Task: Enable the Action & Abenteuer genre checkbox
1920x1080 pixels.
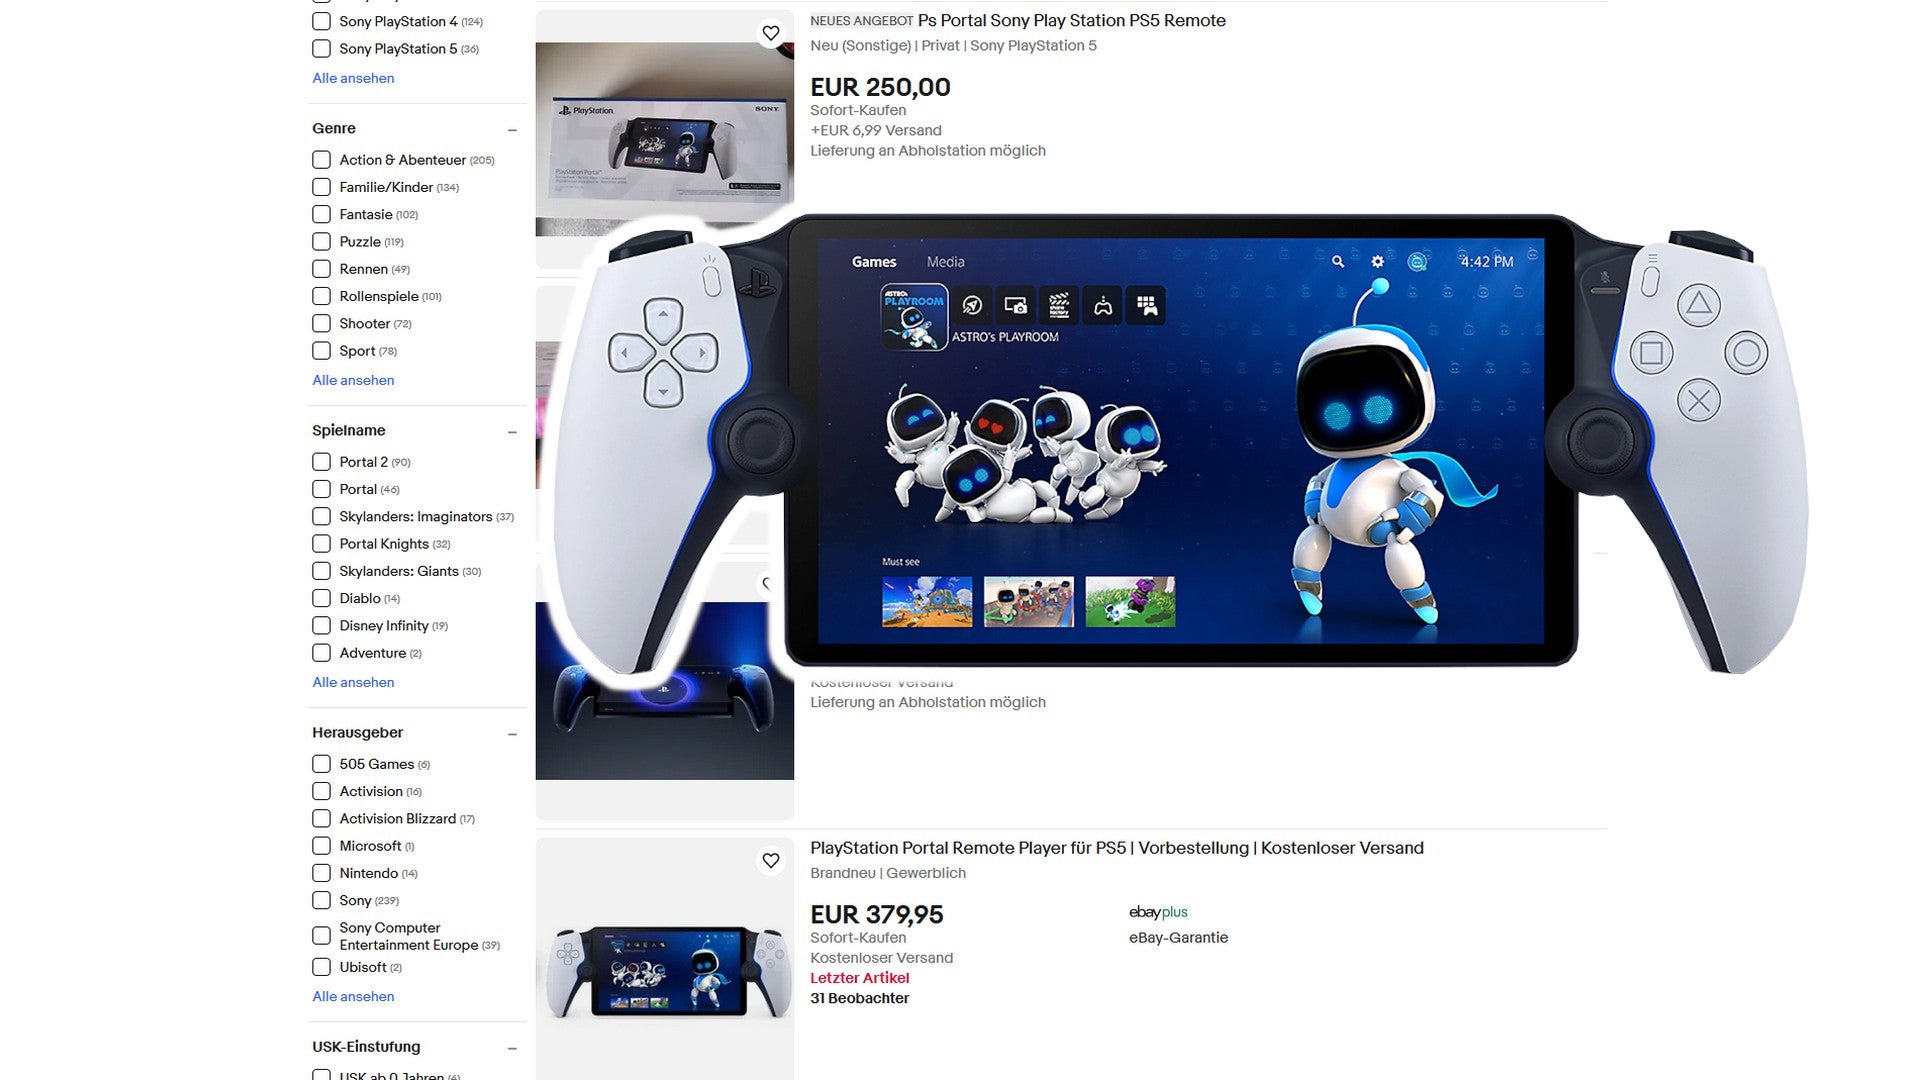Action: click(321, 160)
